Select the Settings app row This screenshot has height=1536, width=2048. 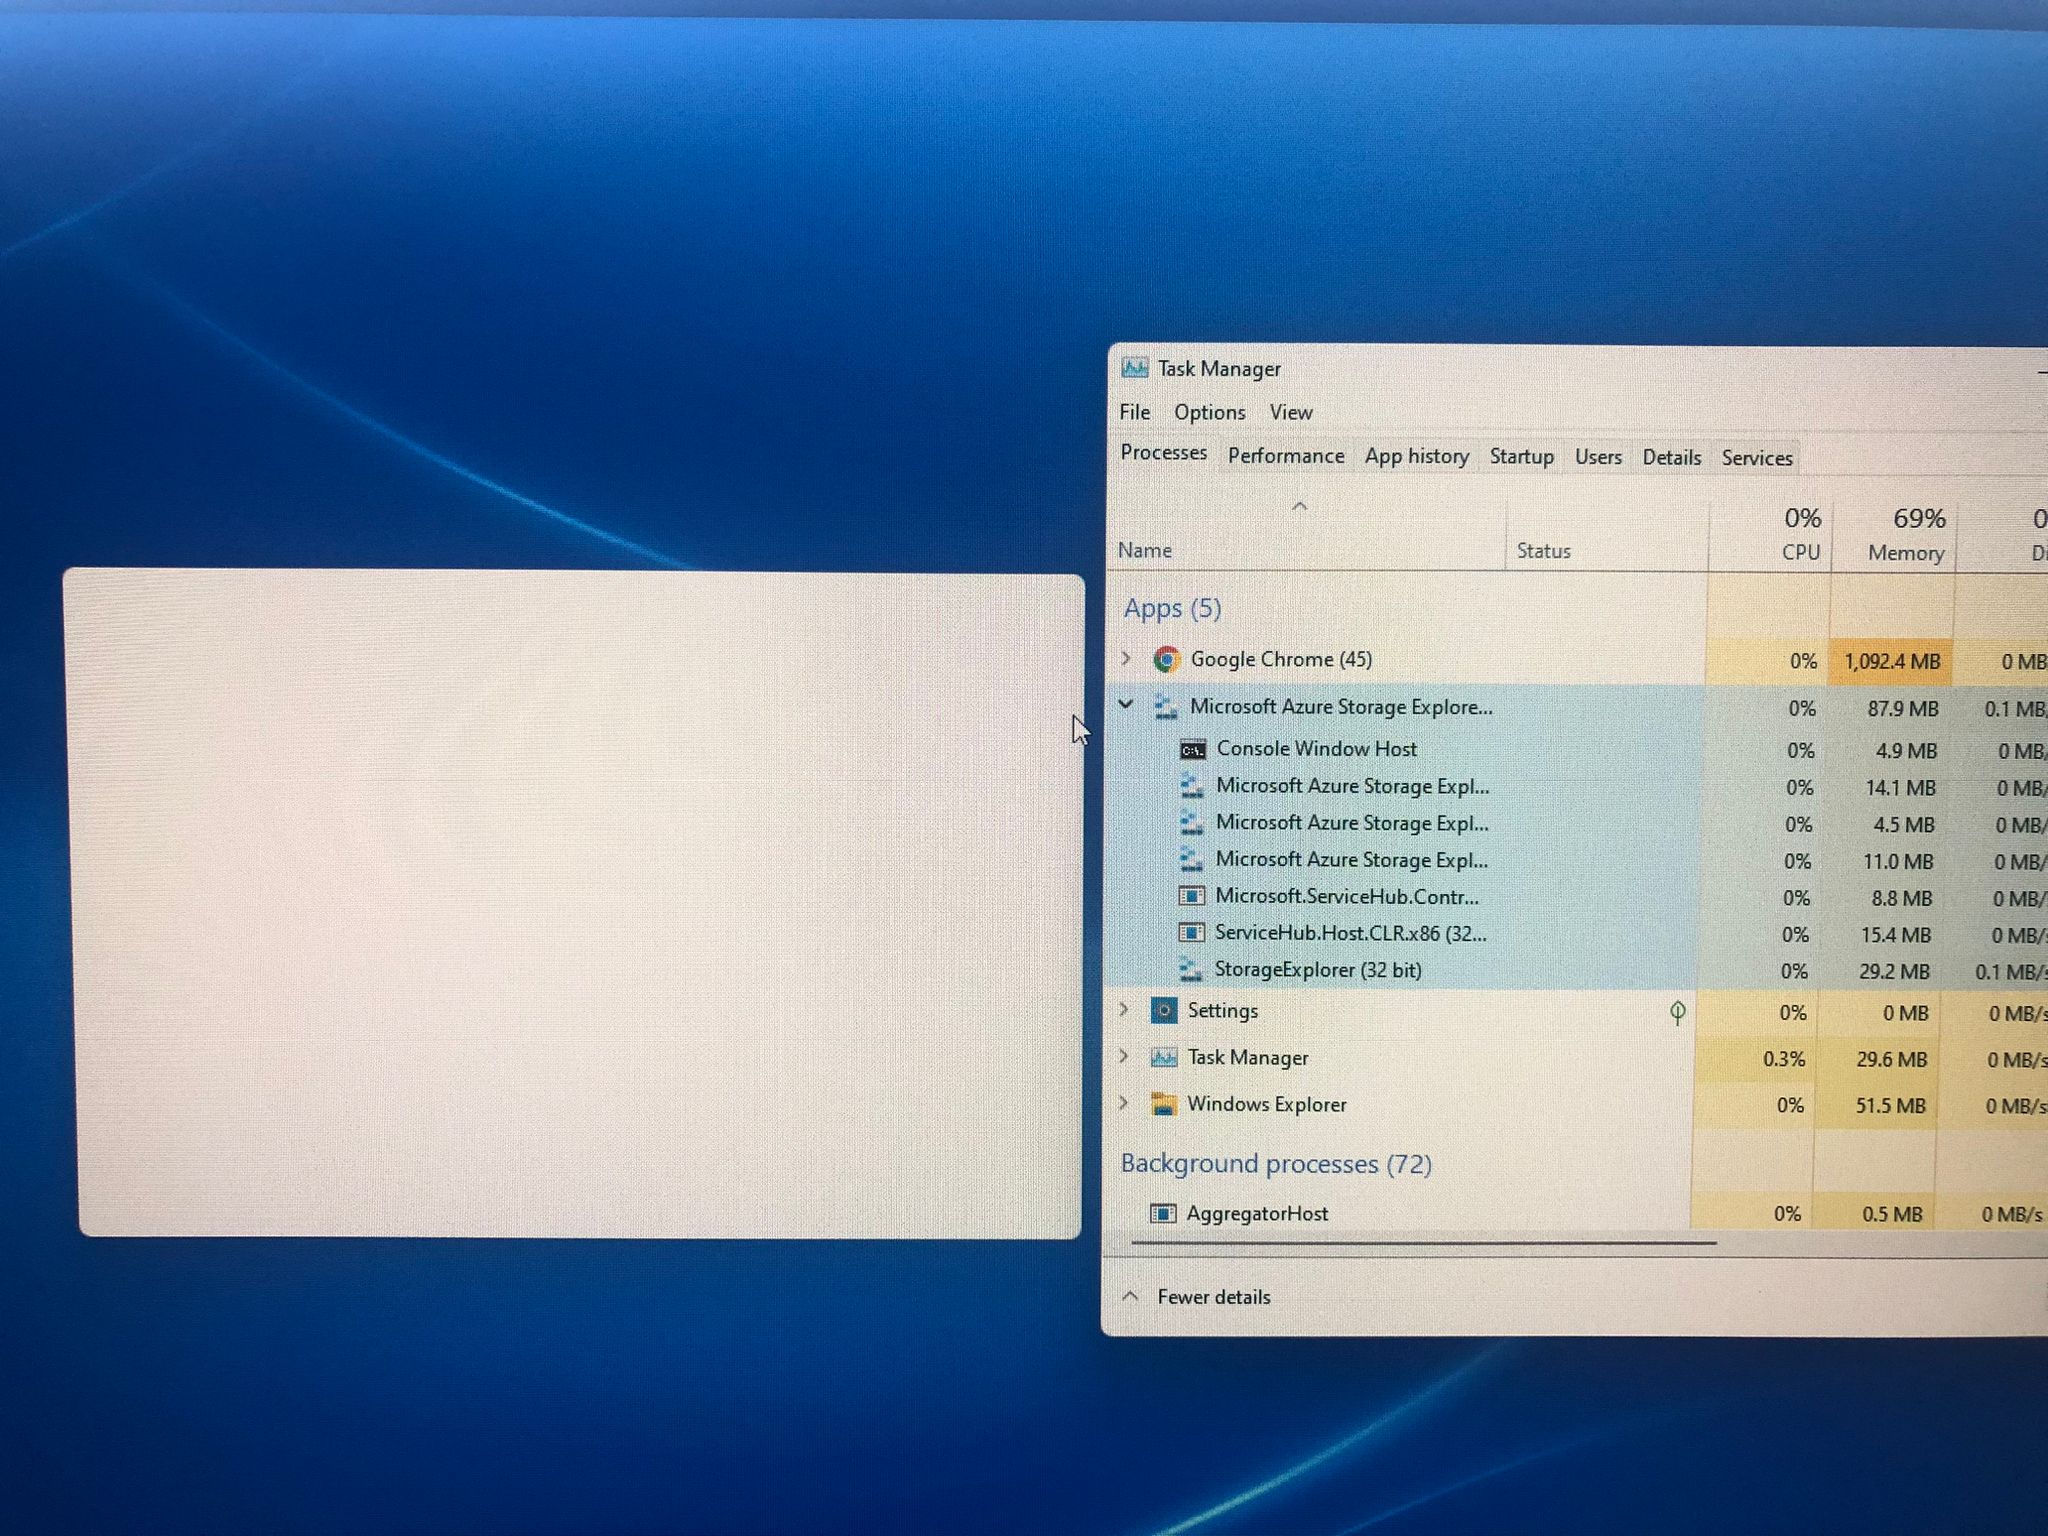[1576, 1012]
